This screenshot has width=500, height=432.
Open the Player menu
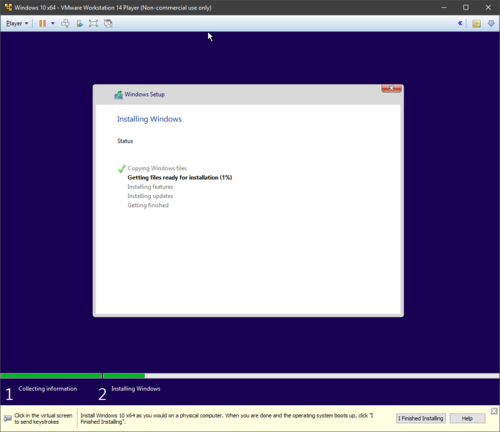17,23
